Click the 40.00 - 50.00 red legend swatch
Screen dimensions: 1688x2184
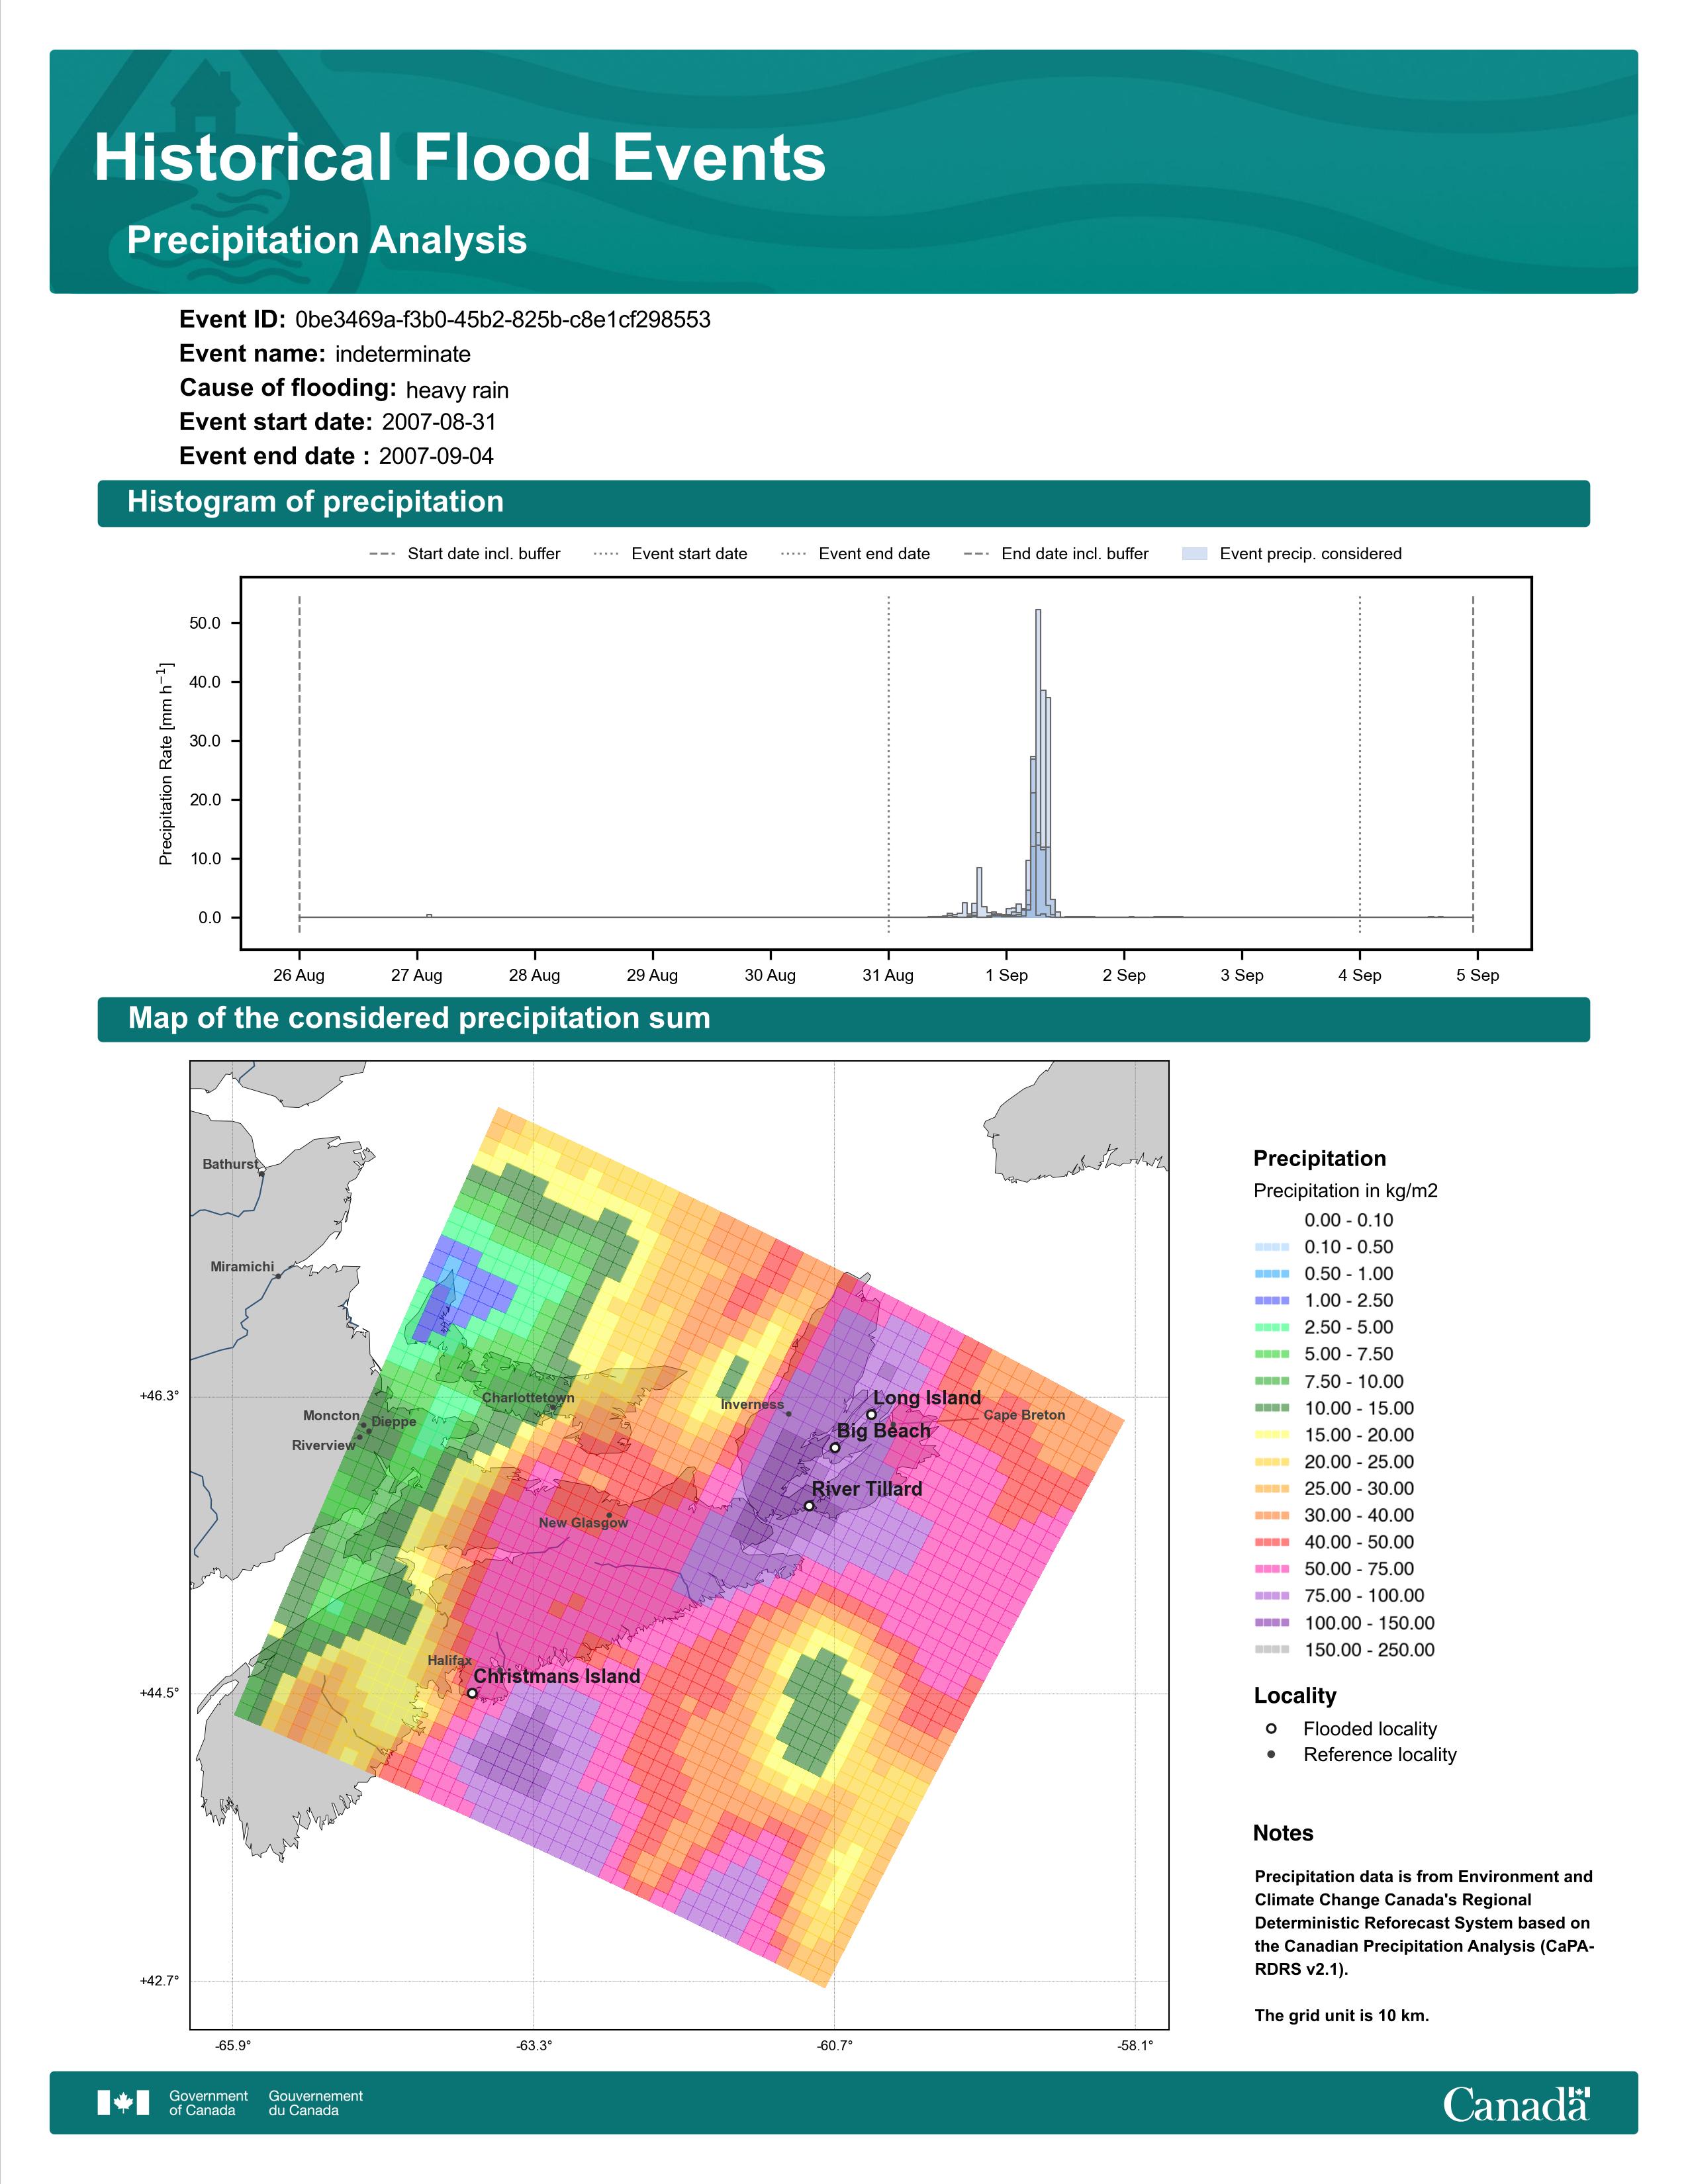click(x=1272, y=1542)
